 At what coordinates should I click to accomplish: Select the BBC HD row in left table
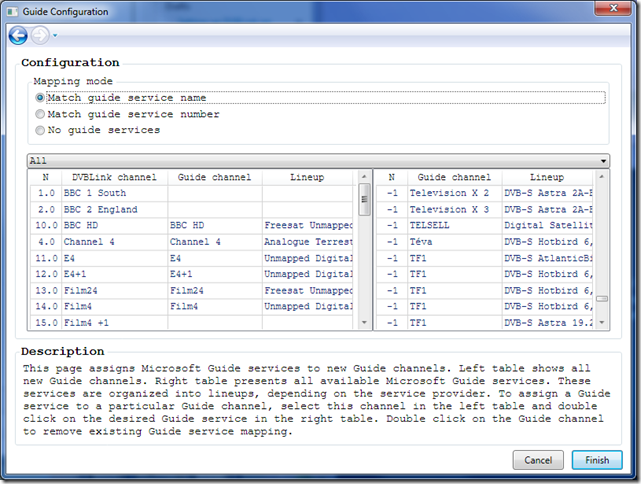[191, 225]
